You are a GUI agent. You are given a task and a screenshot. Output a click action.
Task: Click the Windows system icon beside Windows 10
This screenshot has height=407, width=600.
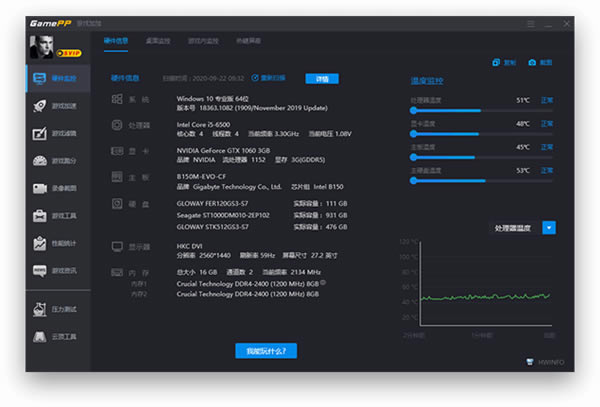coord(117,99)
